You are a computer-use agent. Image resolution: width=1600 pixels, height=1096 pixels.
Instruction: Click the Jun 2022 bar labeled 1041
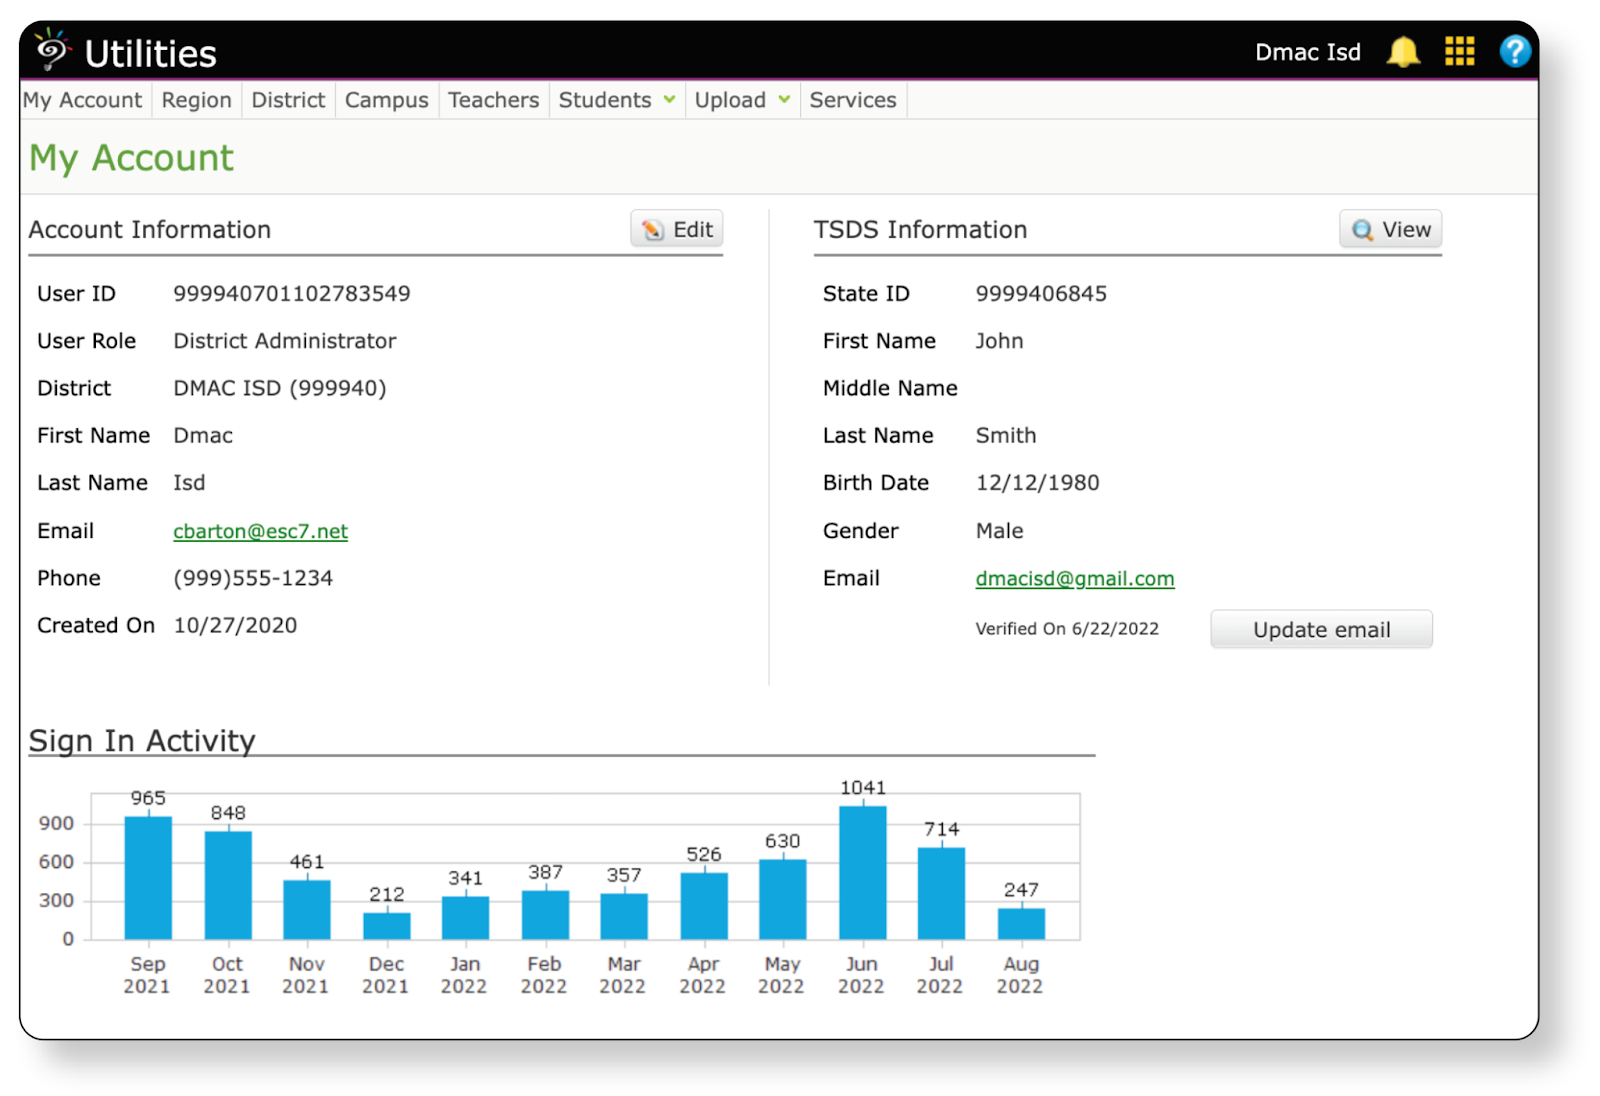click(863, 872)
